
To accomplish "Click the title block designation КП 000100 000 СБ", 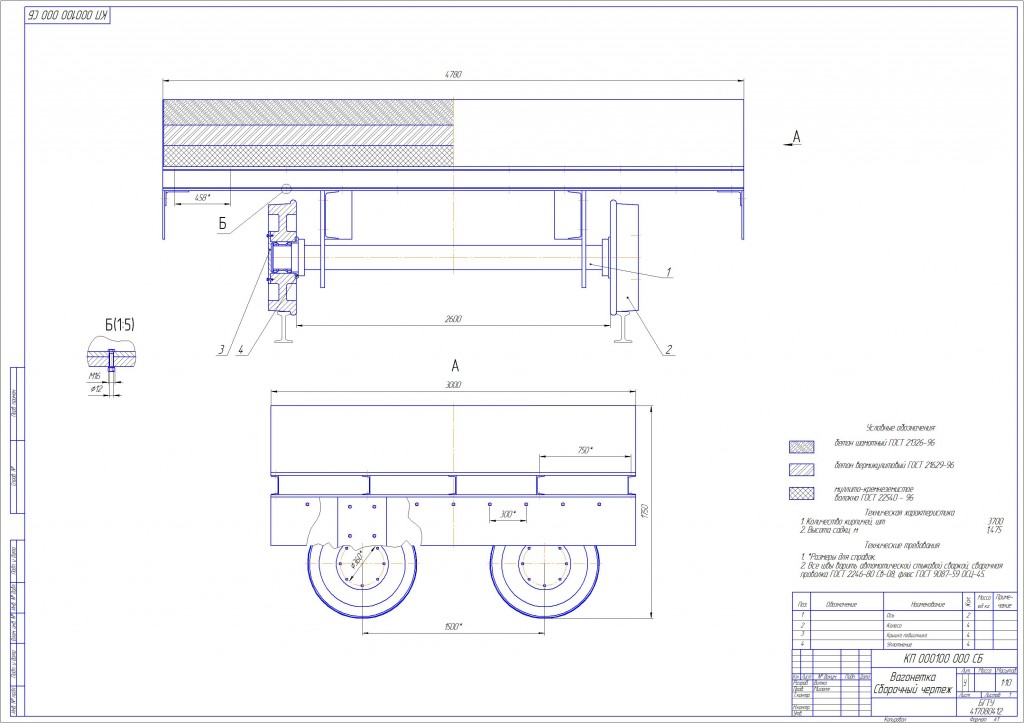I will click(x=942, y=659).
